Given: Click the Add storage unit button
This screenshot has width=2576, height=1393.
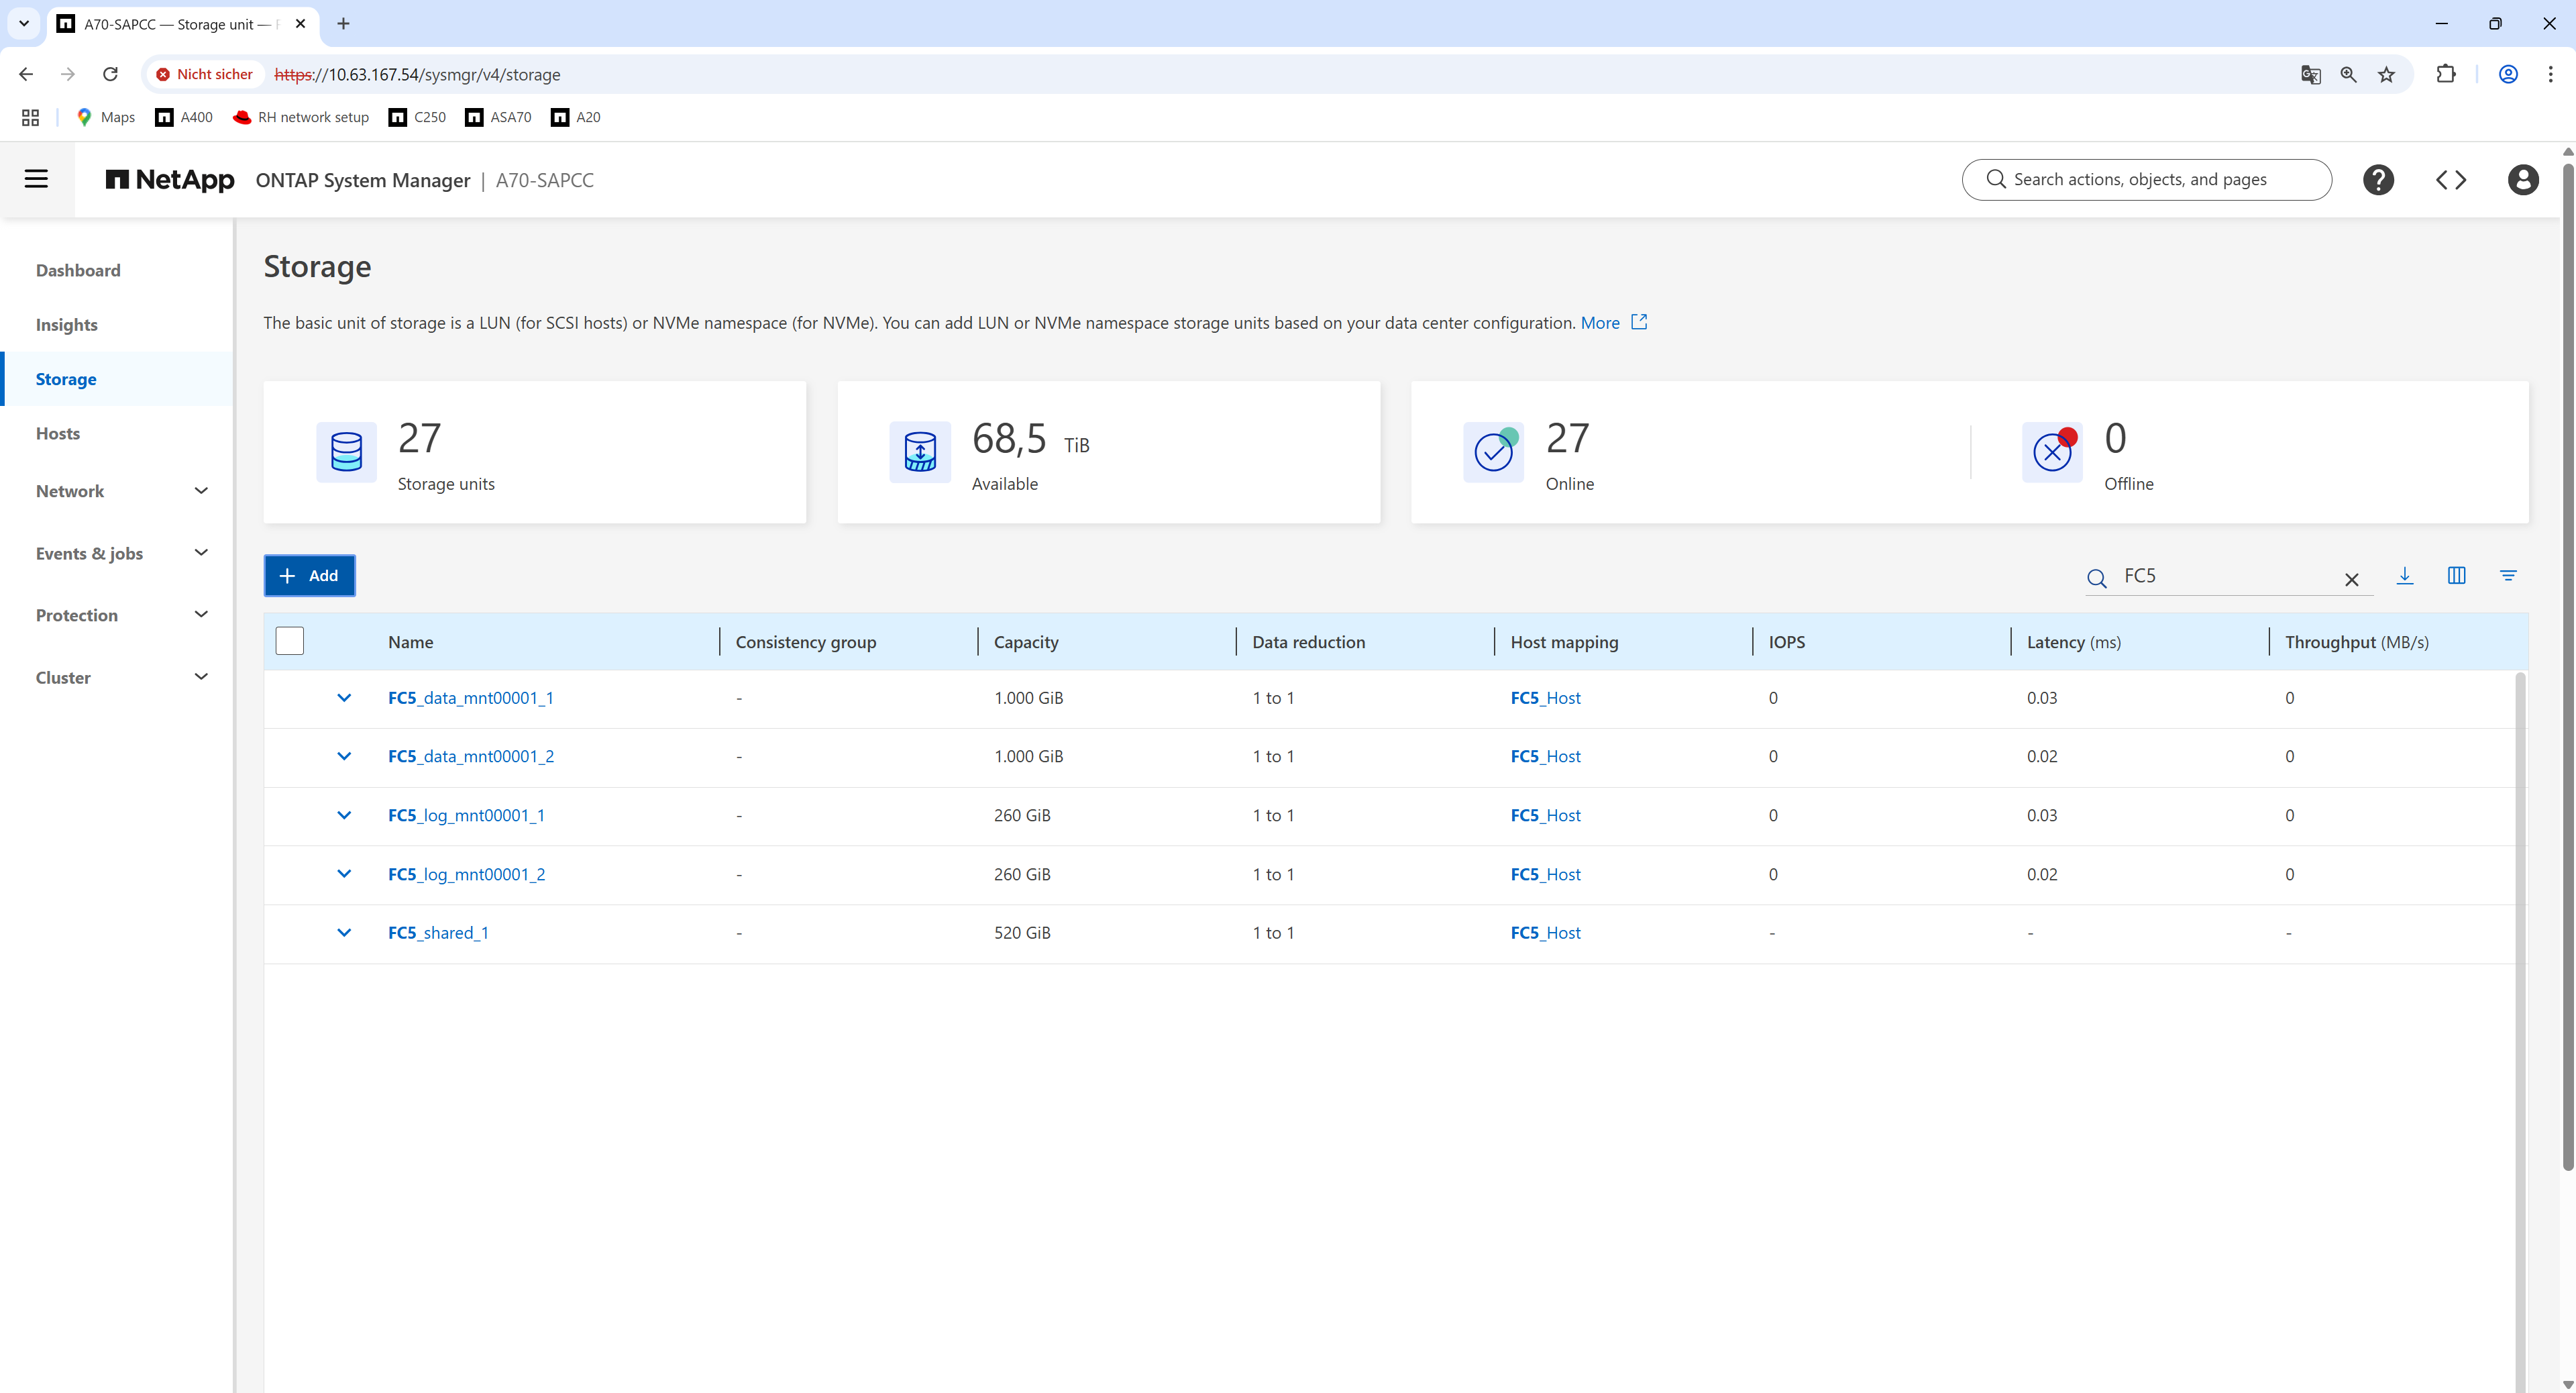Looking at the screenshot, I should coord(310,576).
